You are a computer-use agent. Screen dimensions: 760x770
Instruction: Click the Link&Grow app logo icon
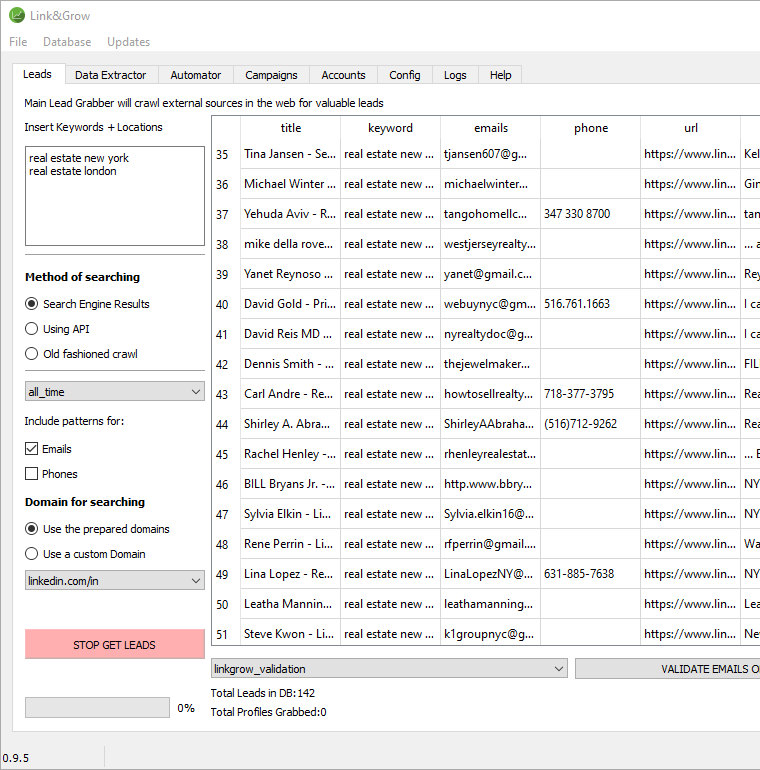[x=17, y=14]
